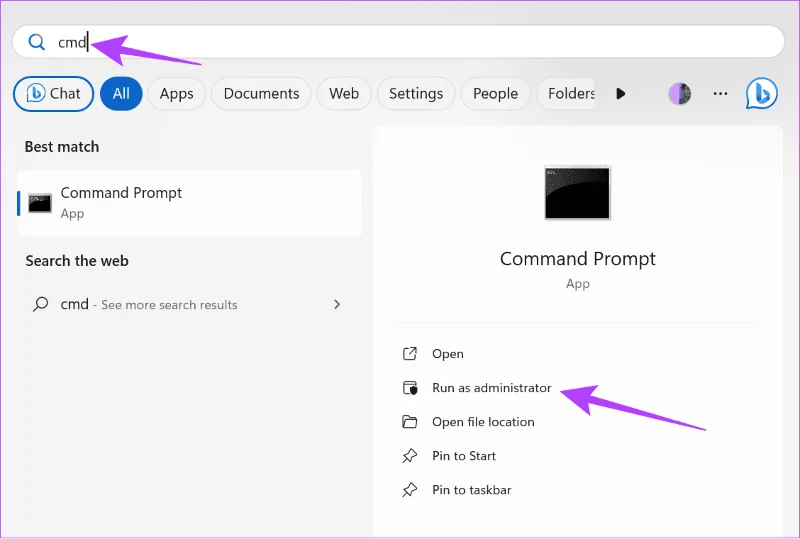
Task: Click the pin icon beside Pin to Start
Action: pos(410,456)
